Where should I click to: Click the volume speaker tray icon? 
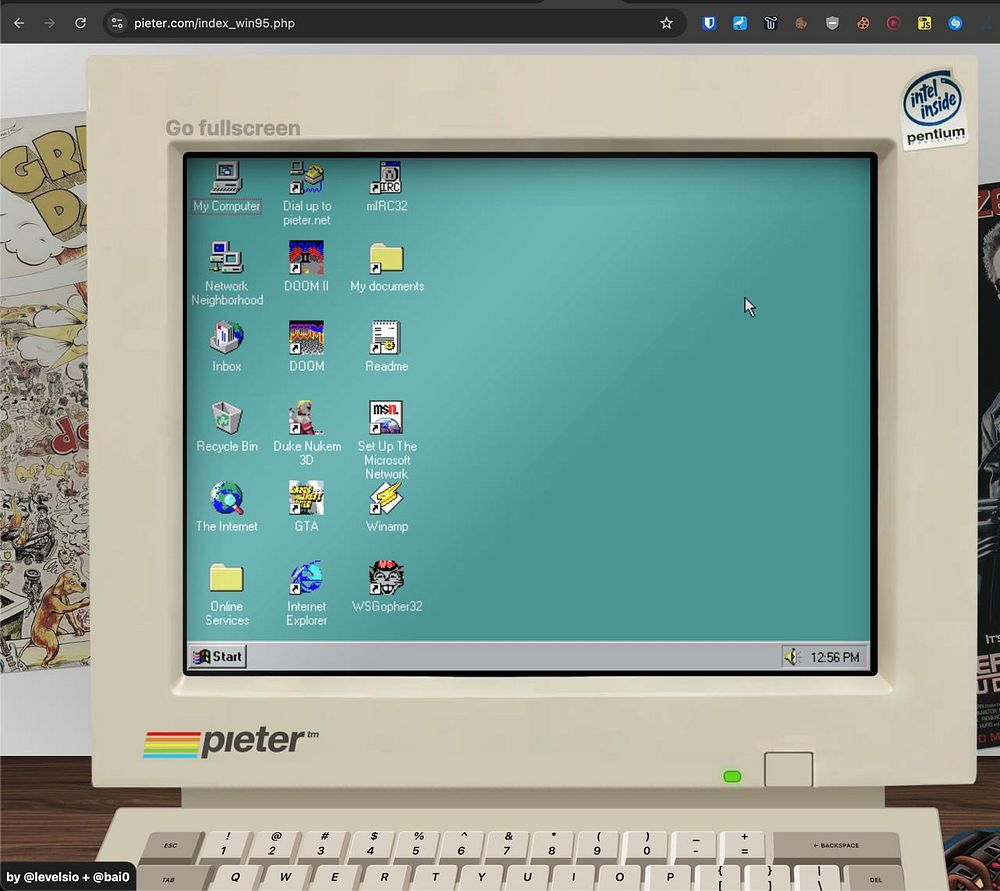[793, 657]
